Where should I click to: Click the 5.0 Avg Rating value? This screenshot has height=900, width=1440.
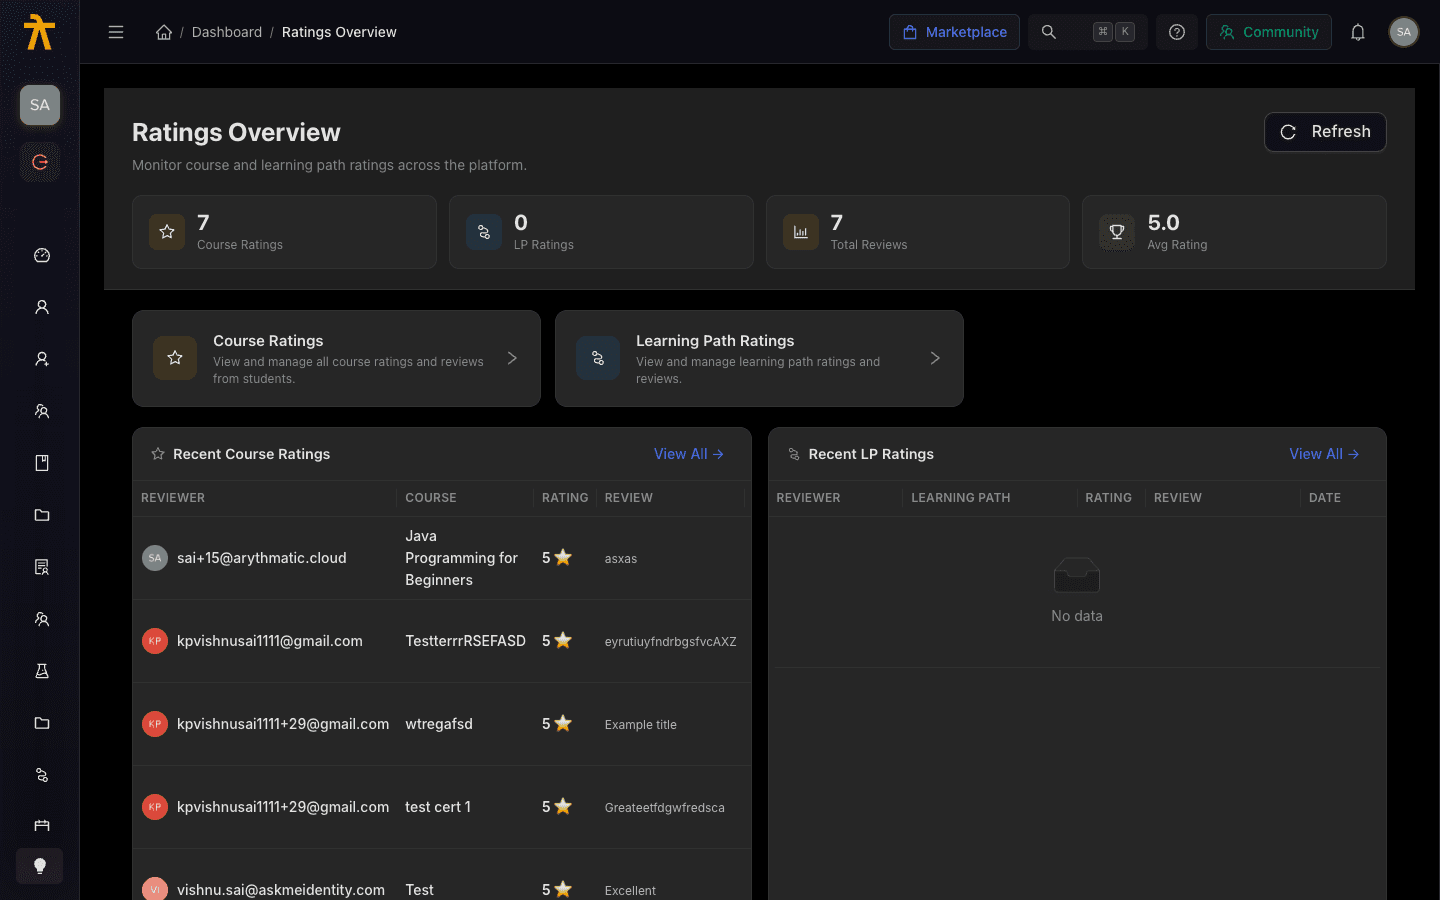click(x=1164, y=223)
